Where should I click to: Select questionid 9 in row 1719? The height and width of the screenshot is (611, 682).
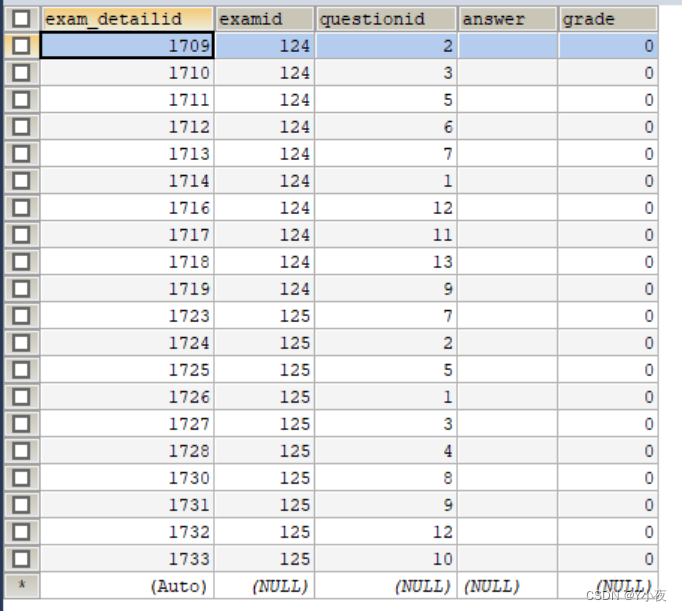(x=386, y=289)
